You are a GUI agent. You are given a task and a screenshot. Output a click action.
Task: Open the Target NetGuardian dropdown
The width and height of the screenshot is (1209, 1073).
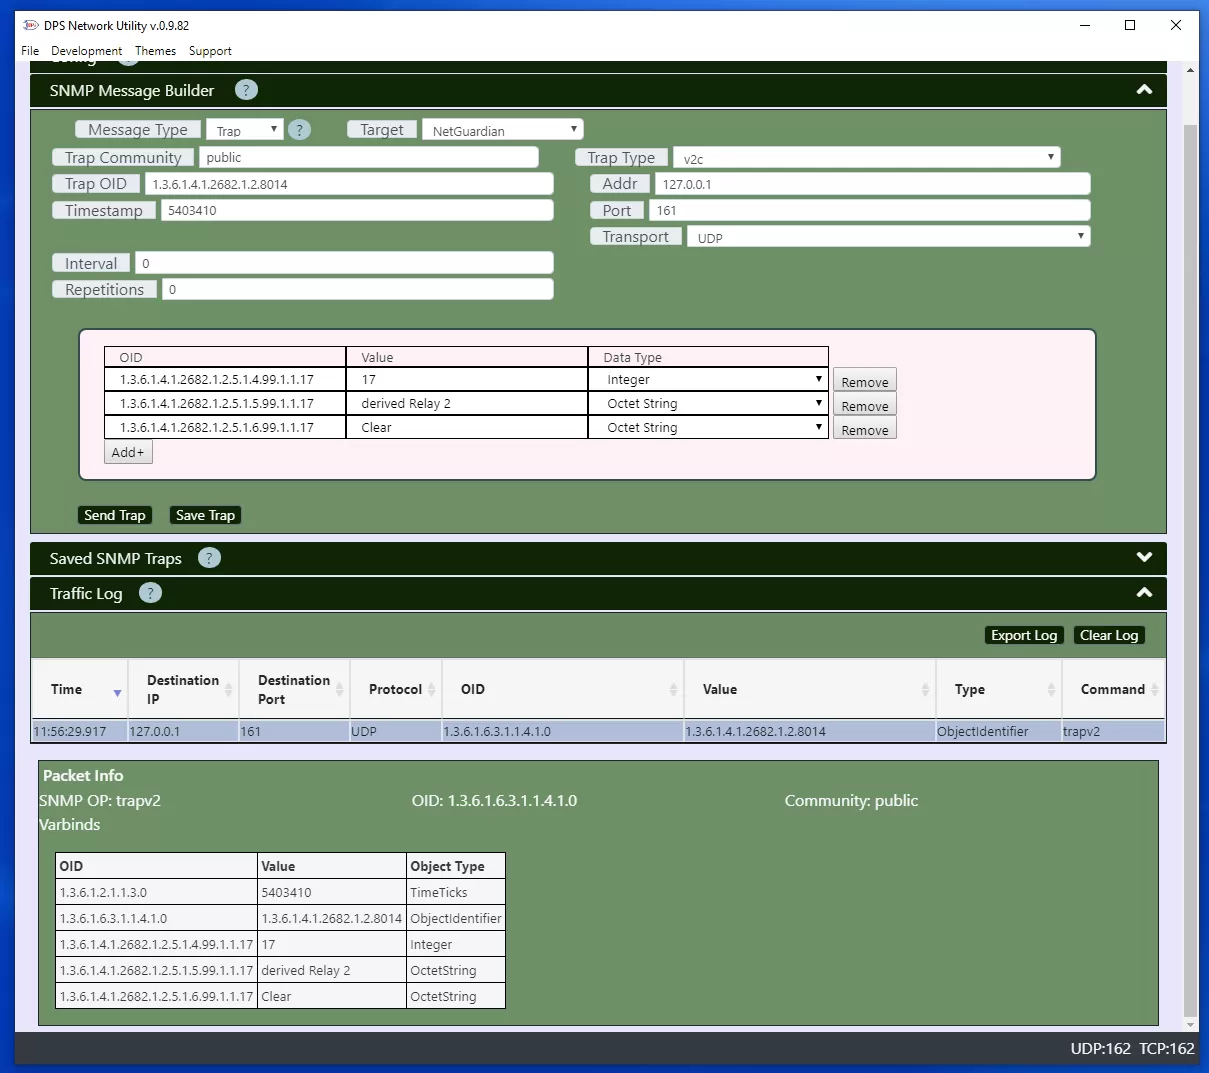coord(502,130)
